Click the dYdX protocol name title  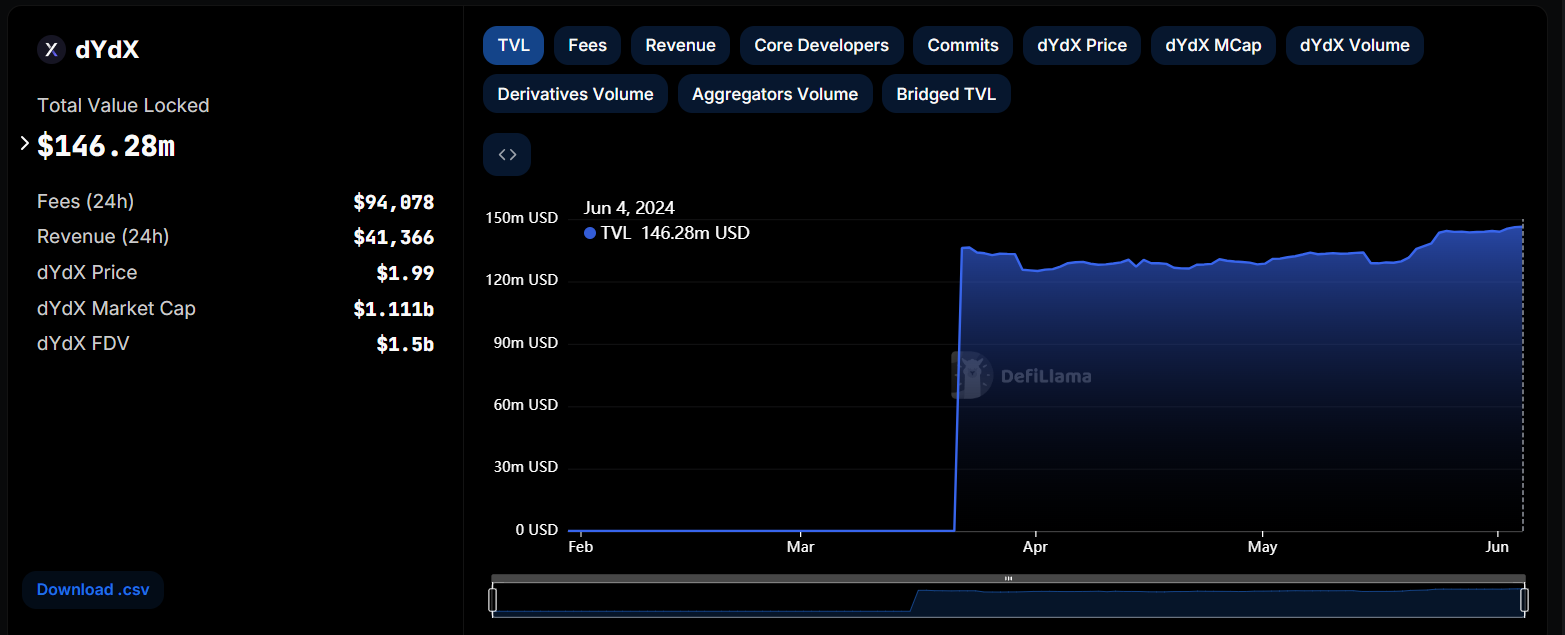[x=107, y=50]
